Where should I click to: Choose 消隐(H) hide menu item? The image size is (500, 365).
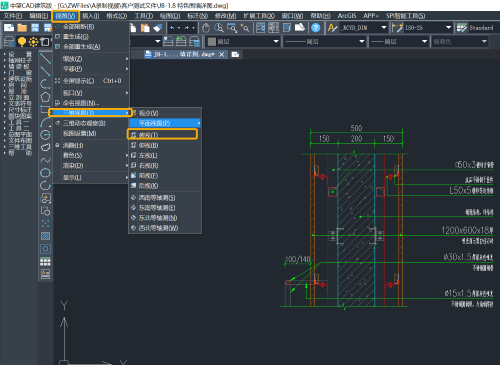coord(91,145)
